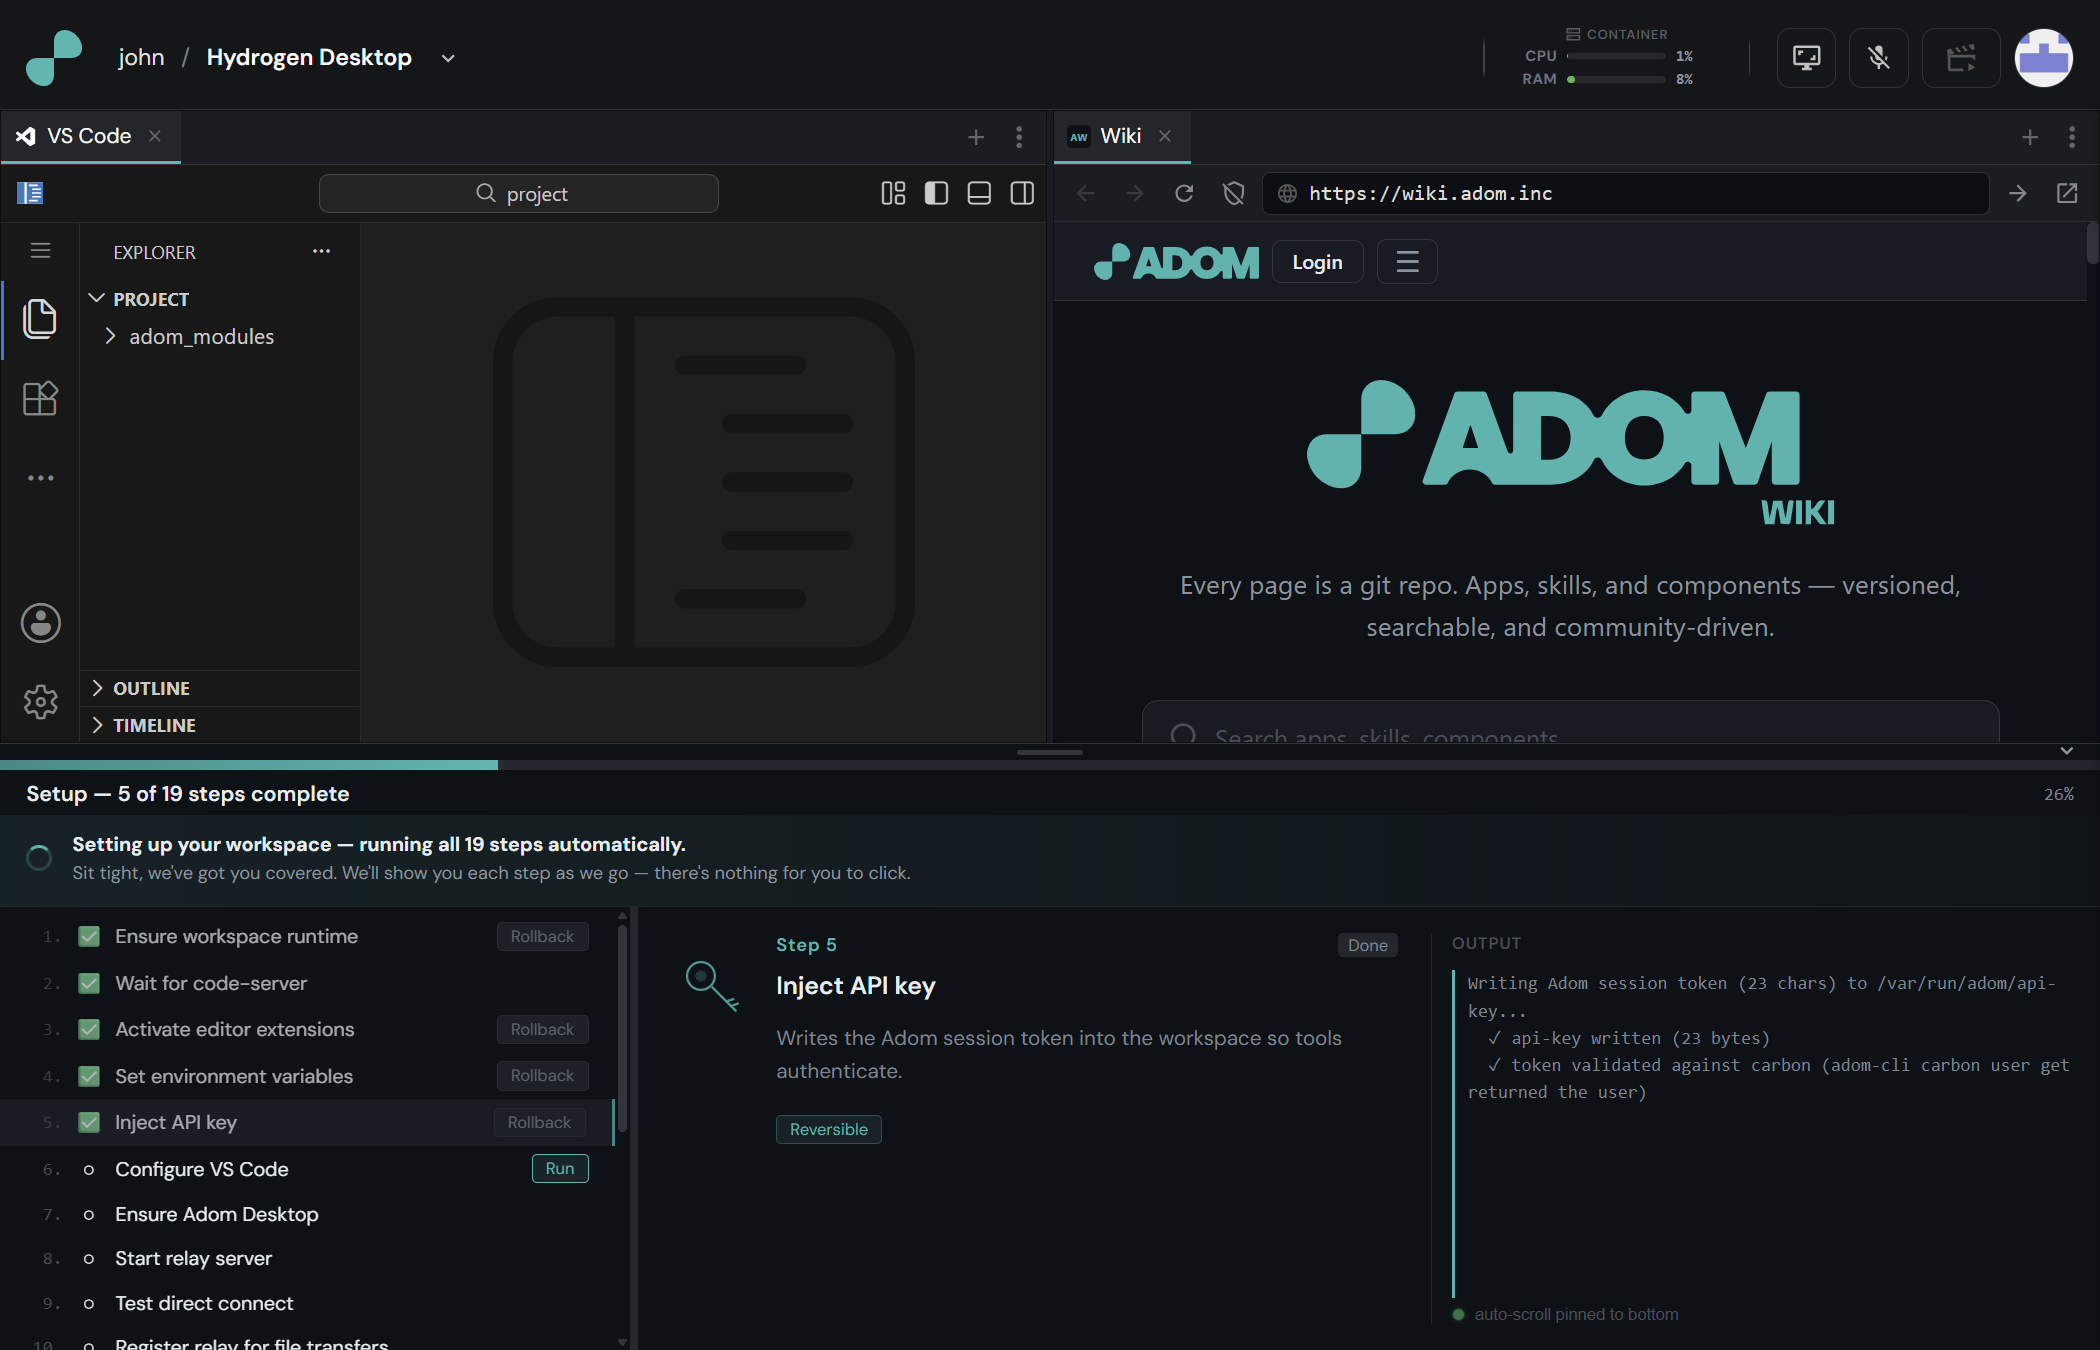Select the Wiki tab

pyautogui.click(x=1121, y=136)
